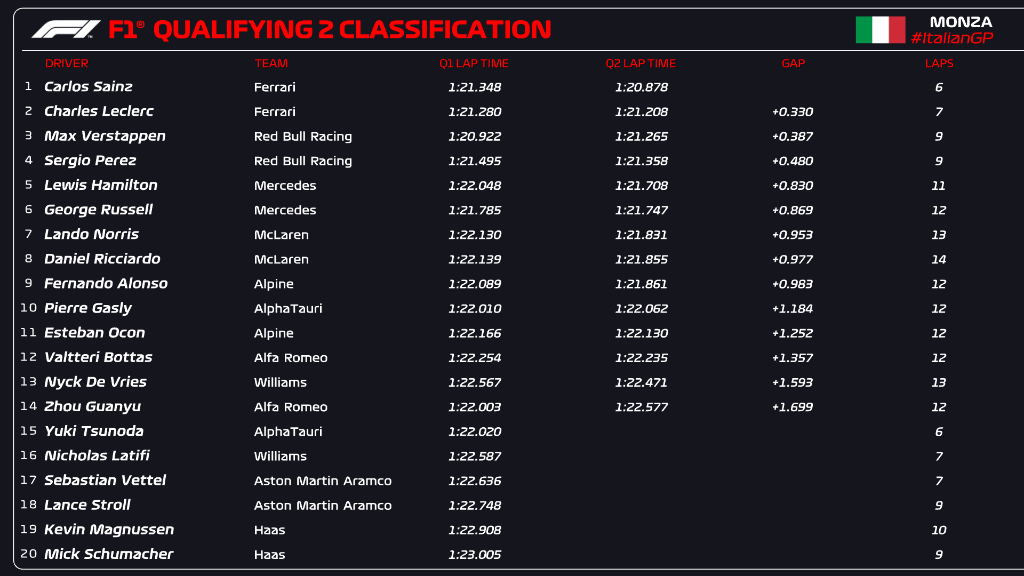Select the DRIVER column header

click(x=67, y=63)
